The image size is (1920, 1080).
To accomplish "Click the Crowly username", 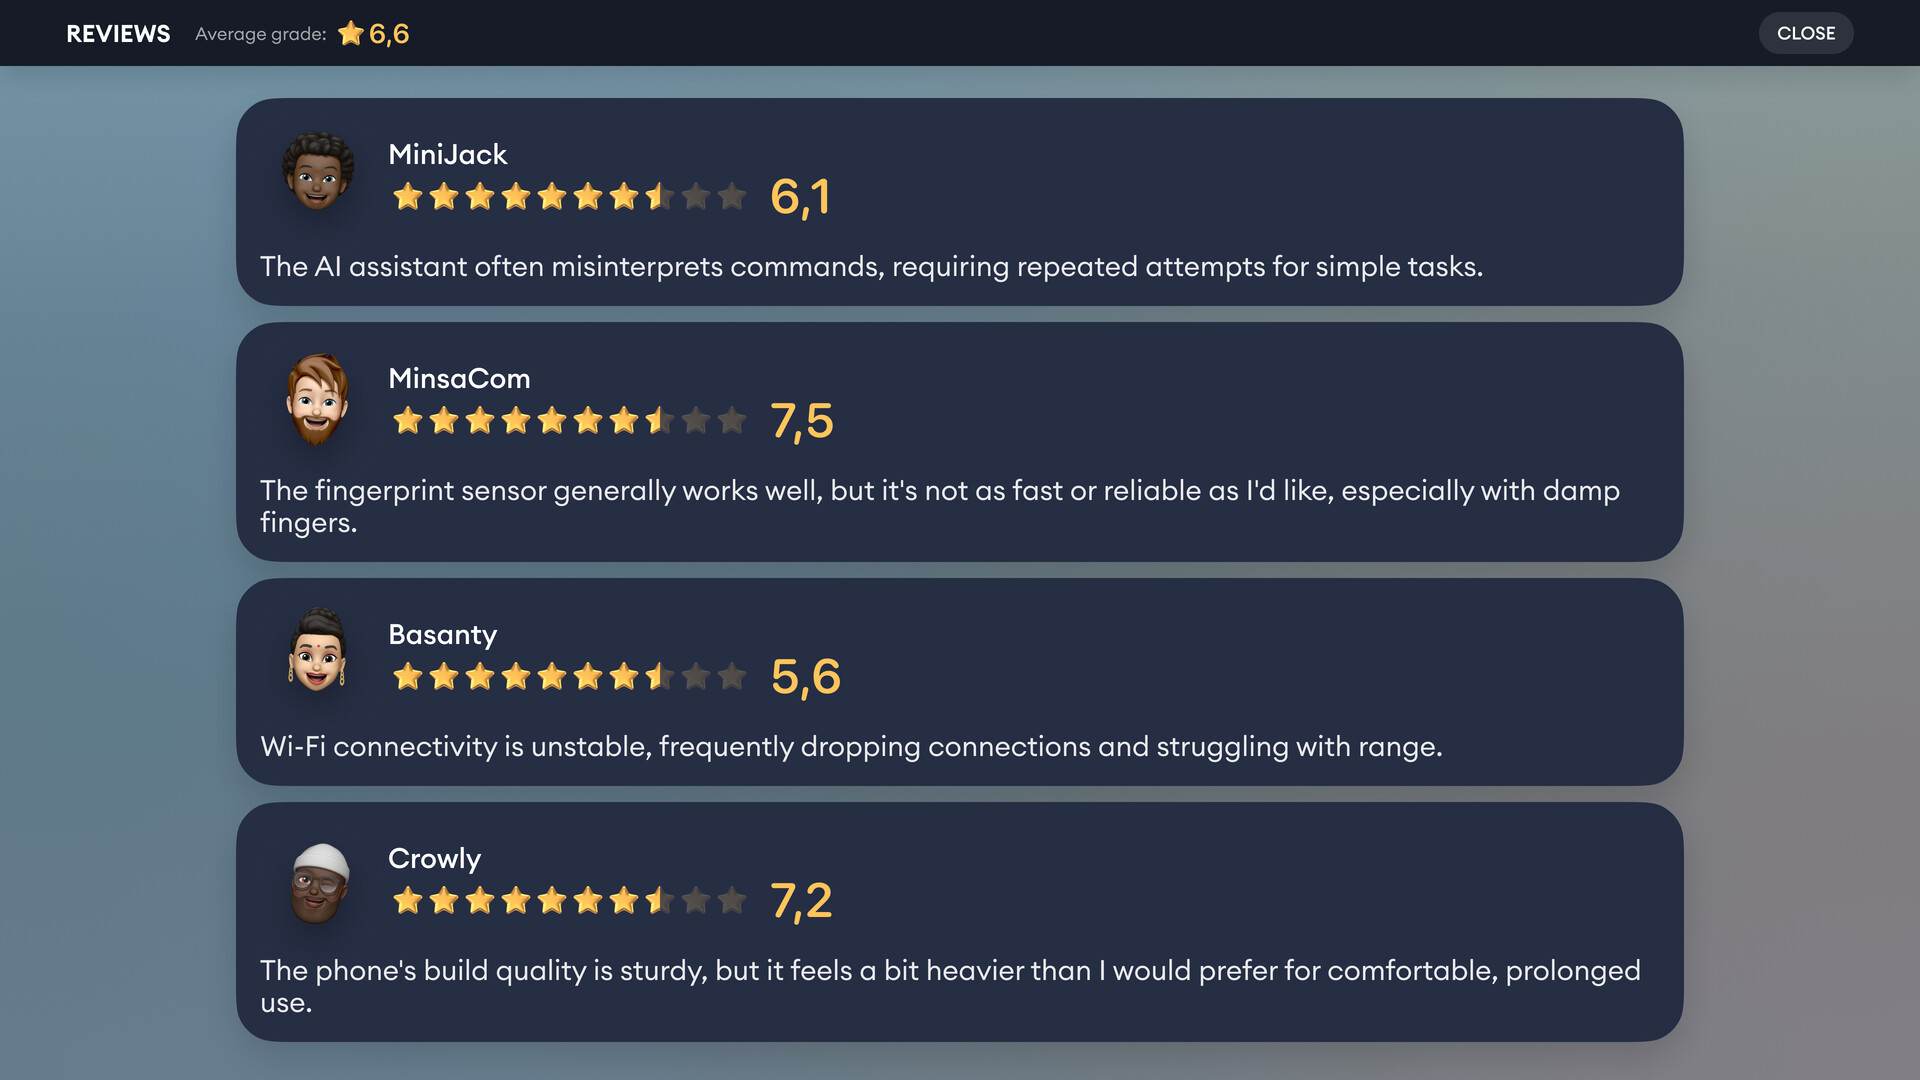I will tap(434, 858).
